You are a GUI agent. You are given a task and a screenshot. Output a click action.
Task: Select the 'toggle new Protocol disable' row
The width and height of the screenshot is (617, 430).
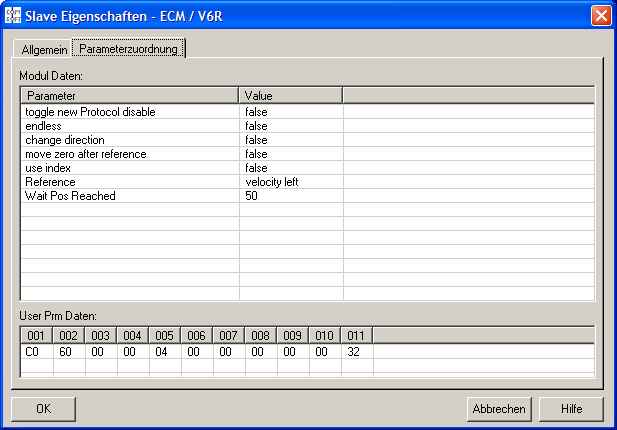click(x=308, y=112)
